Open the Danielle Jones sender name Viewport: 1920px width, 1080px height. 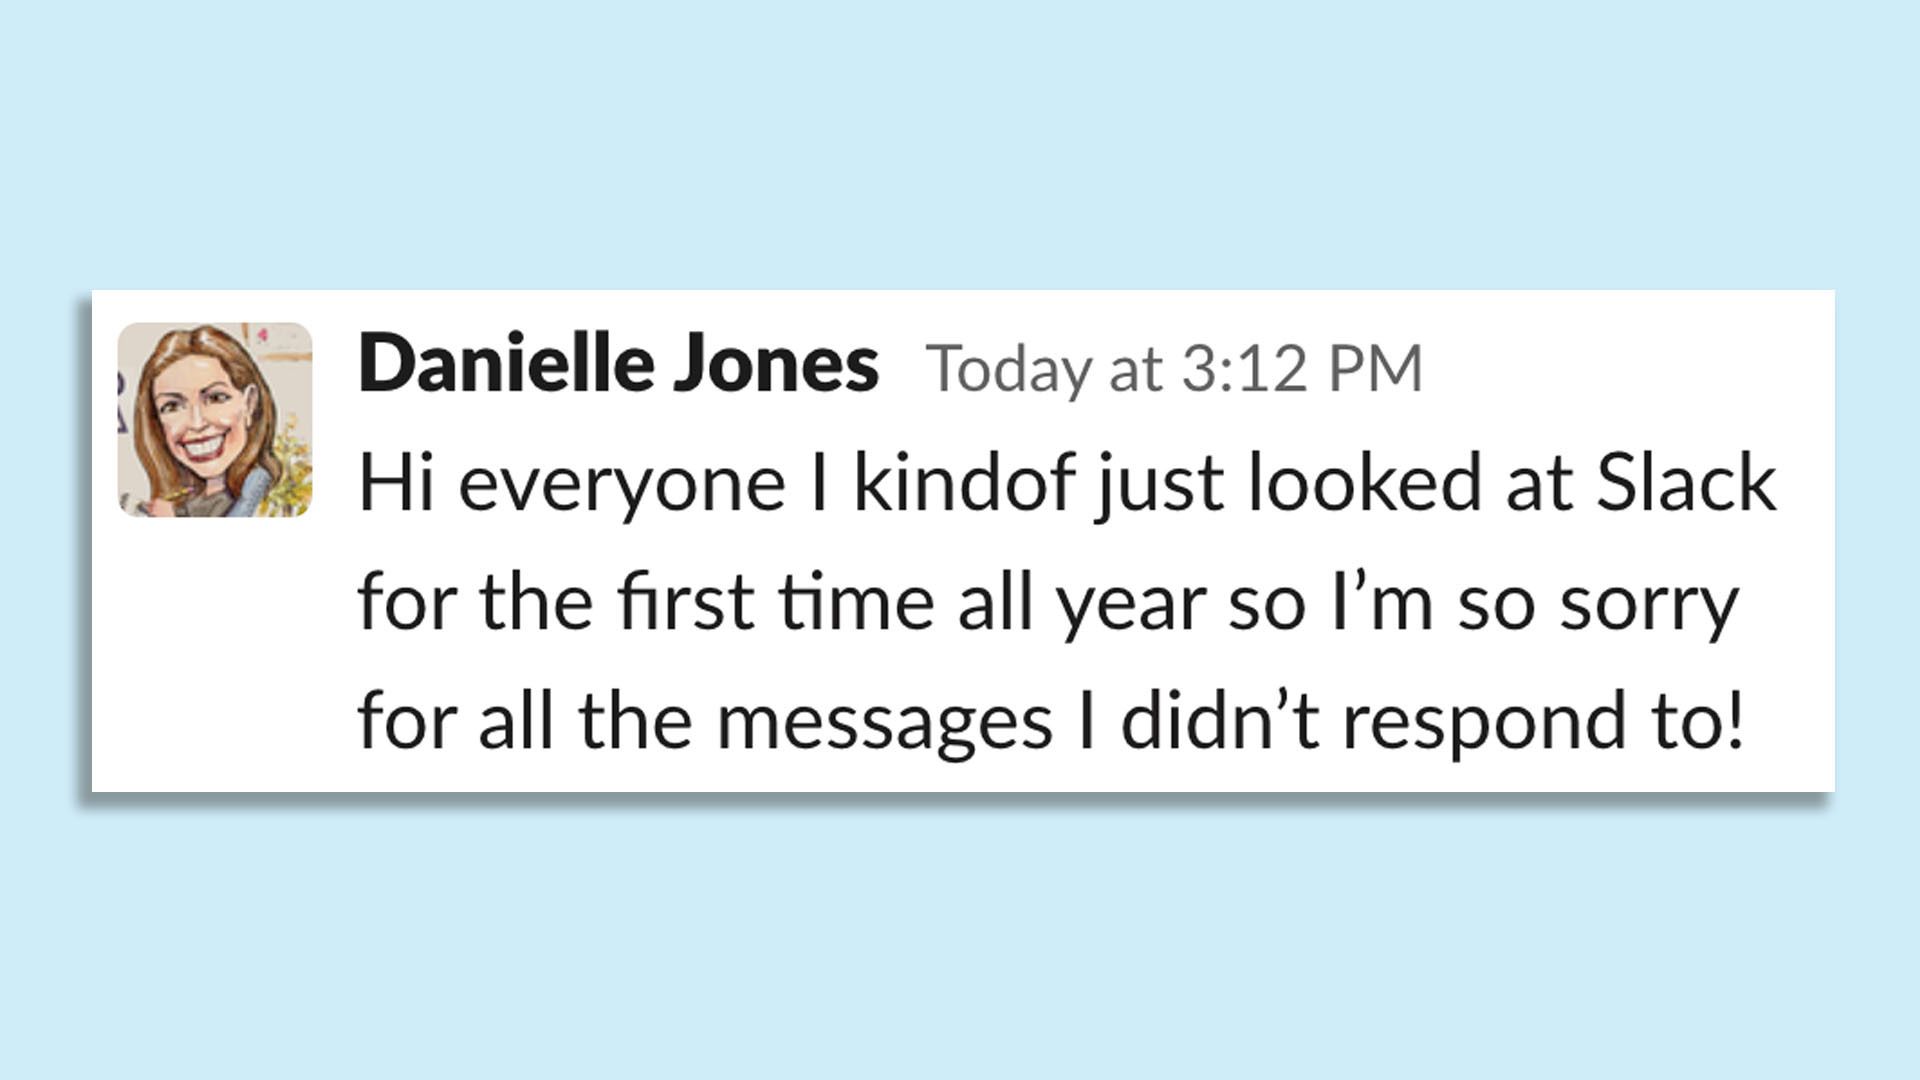pos(618,364)
